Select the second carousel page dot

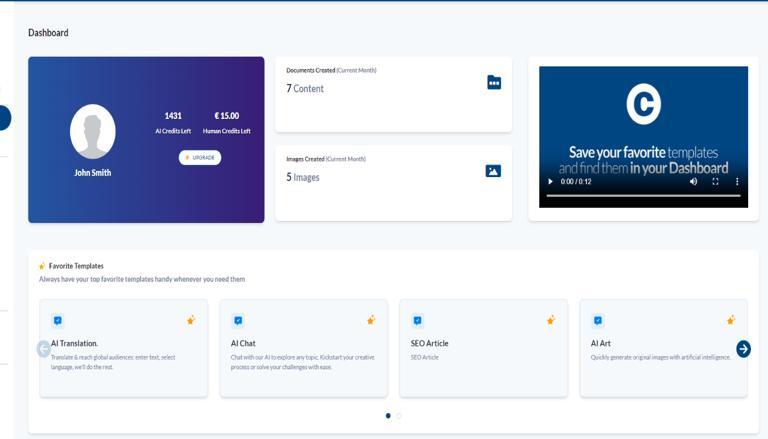[399, 415]
